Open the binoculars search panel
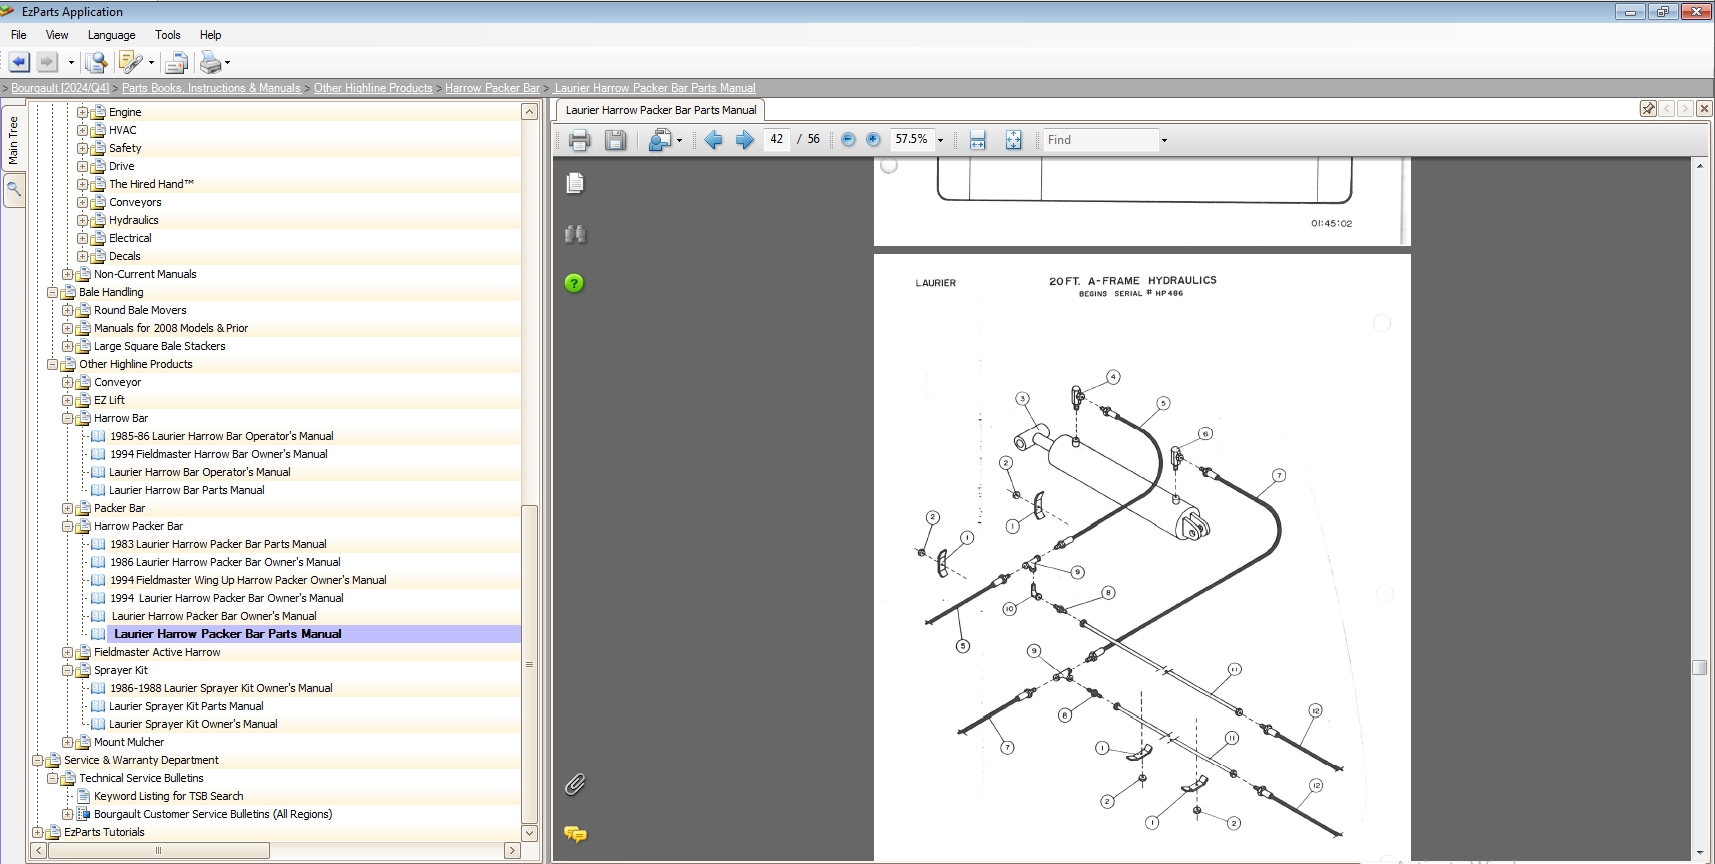Image resolution: width=1715 pixels, height=864 pixels. click(575, 234)
